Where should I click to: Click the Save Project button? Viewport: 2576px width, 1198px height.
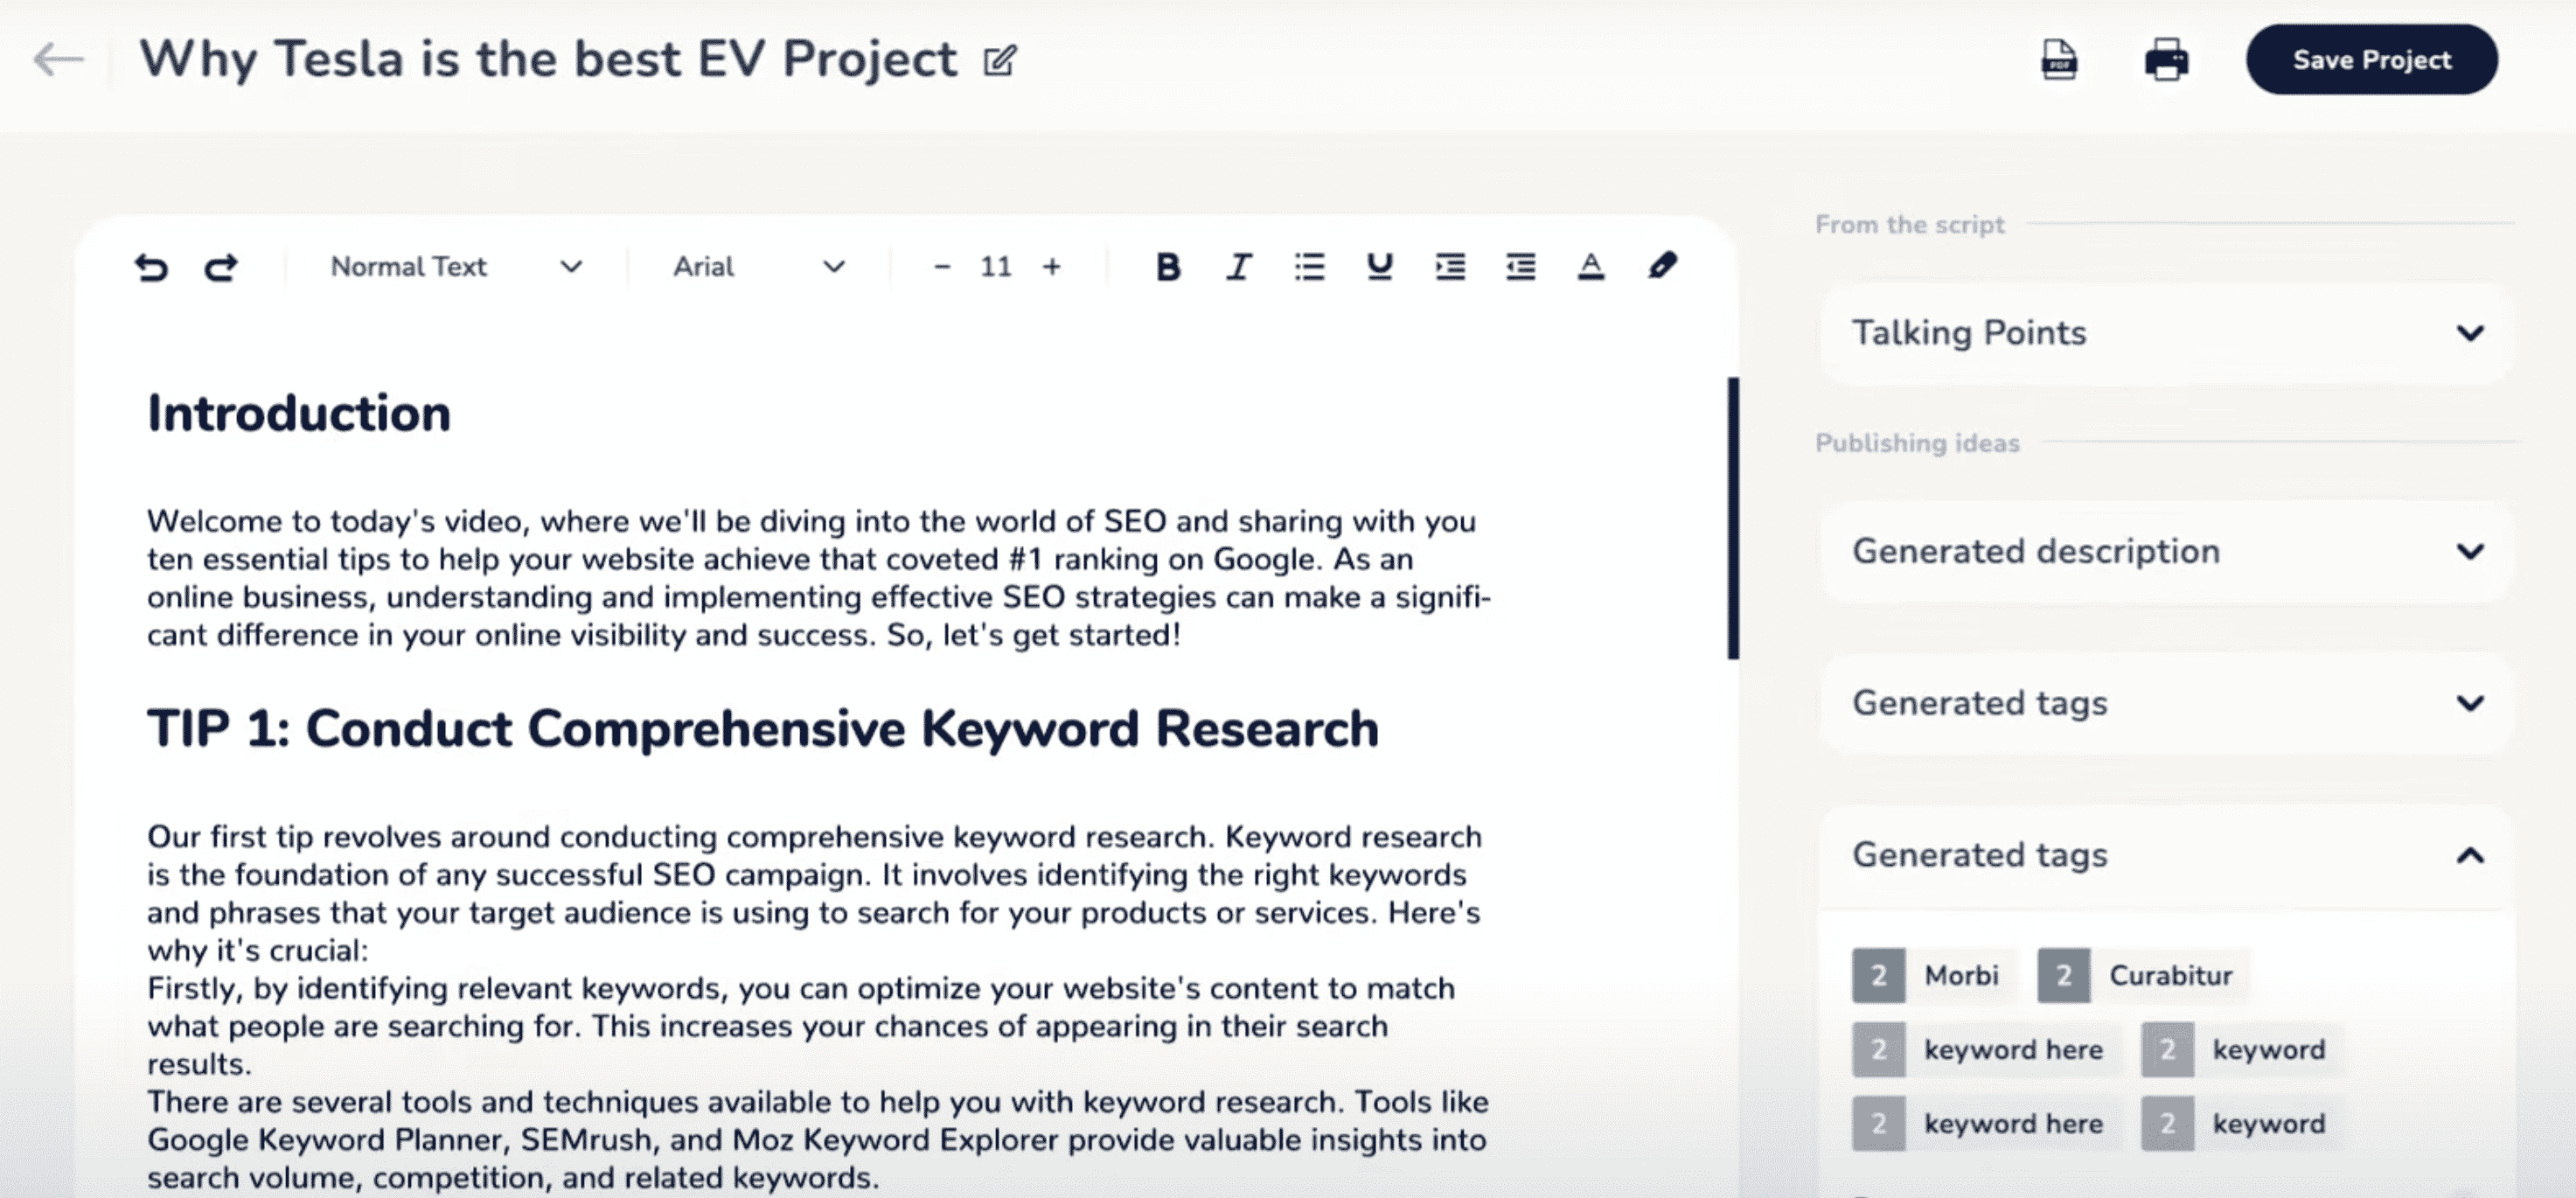[x=2371, y=60]
